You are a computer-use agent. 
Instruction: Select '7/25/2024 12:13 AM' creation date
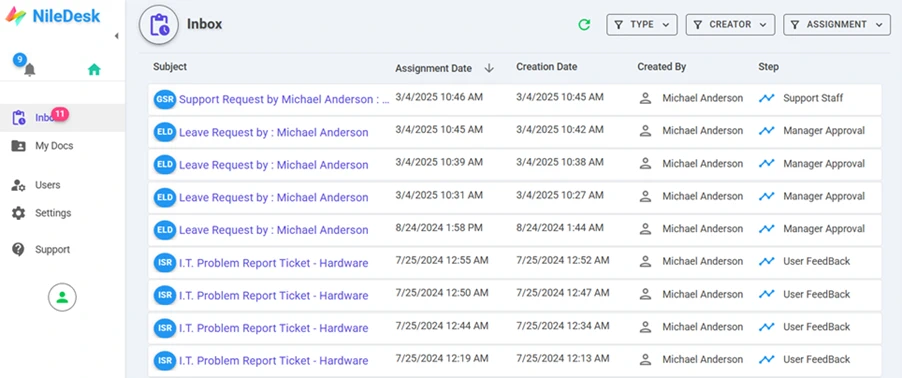point(563,358)
